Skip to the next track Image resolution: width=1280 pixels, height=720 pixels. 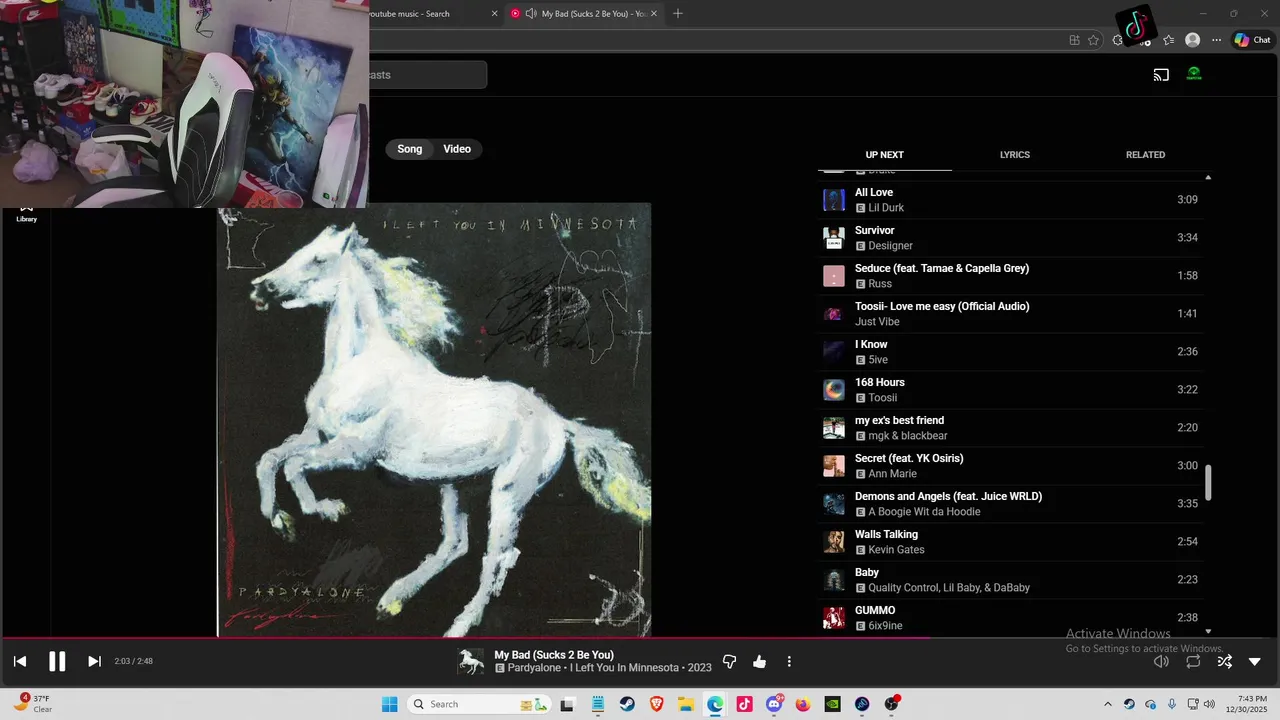(94, 661)
